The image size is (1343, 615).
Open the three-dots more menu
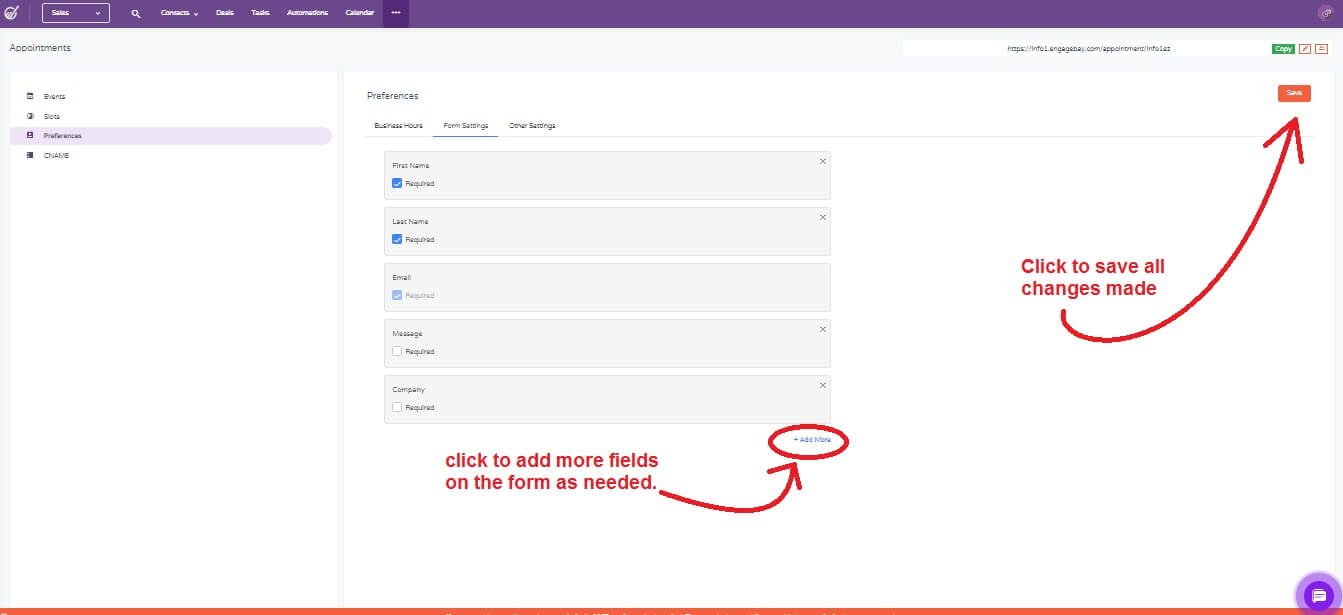[x=396, y=13]
